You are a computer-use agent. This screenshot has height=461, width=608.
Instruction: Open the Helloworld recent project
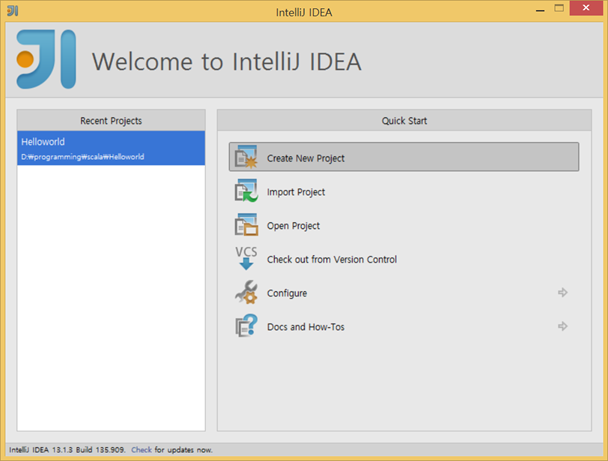pos(111,148)
